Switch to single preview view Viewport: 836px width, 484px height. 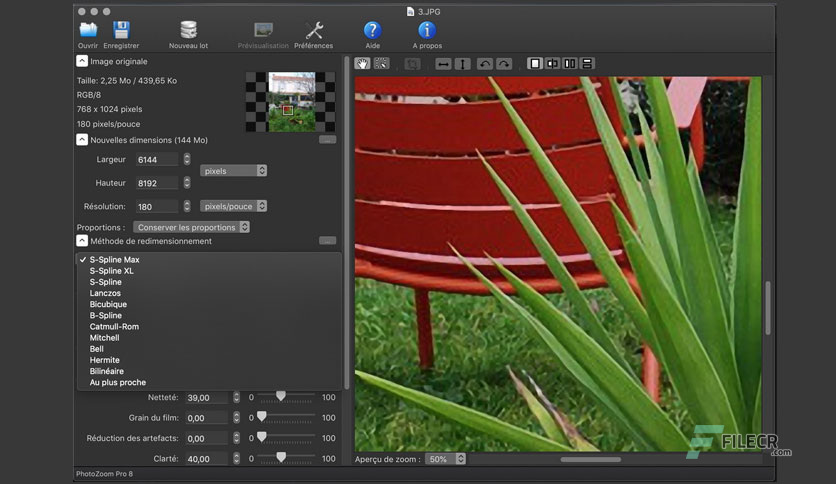coord(535,64)
